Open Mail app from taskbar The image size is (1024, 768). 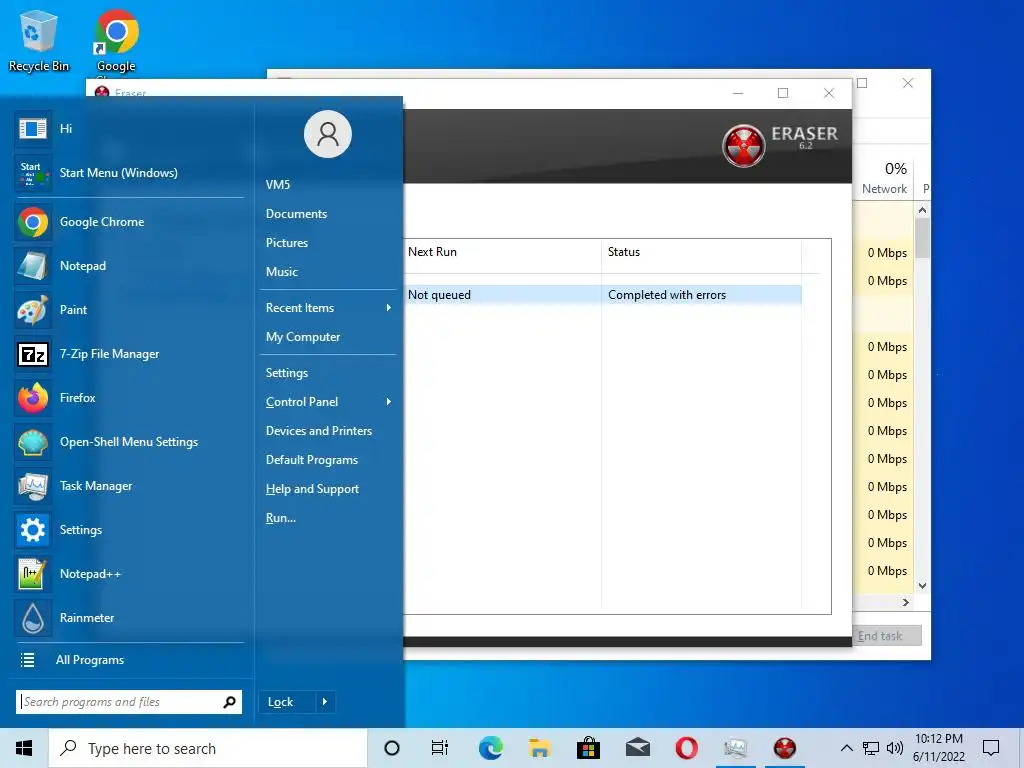click(637, 748)
